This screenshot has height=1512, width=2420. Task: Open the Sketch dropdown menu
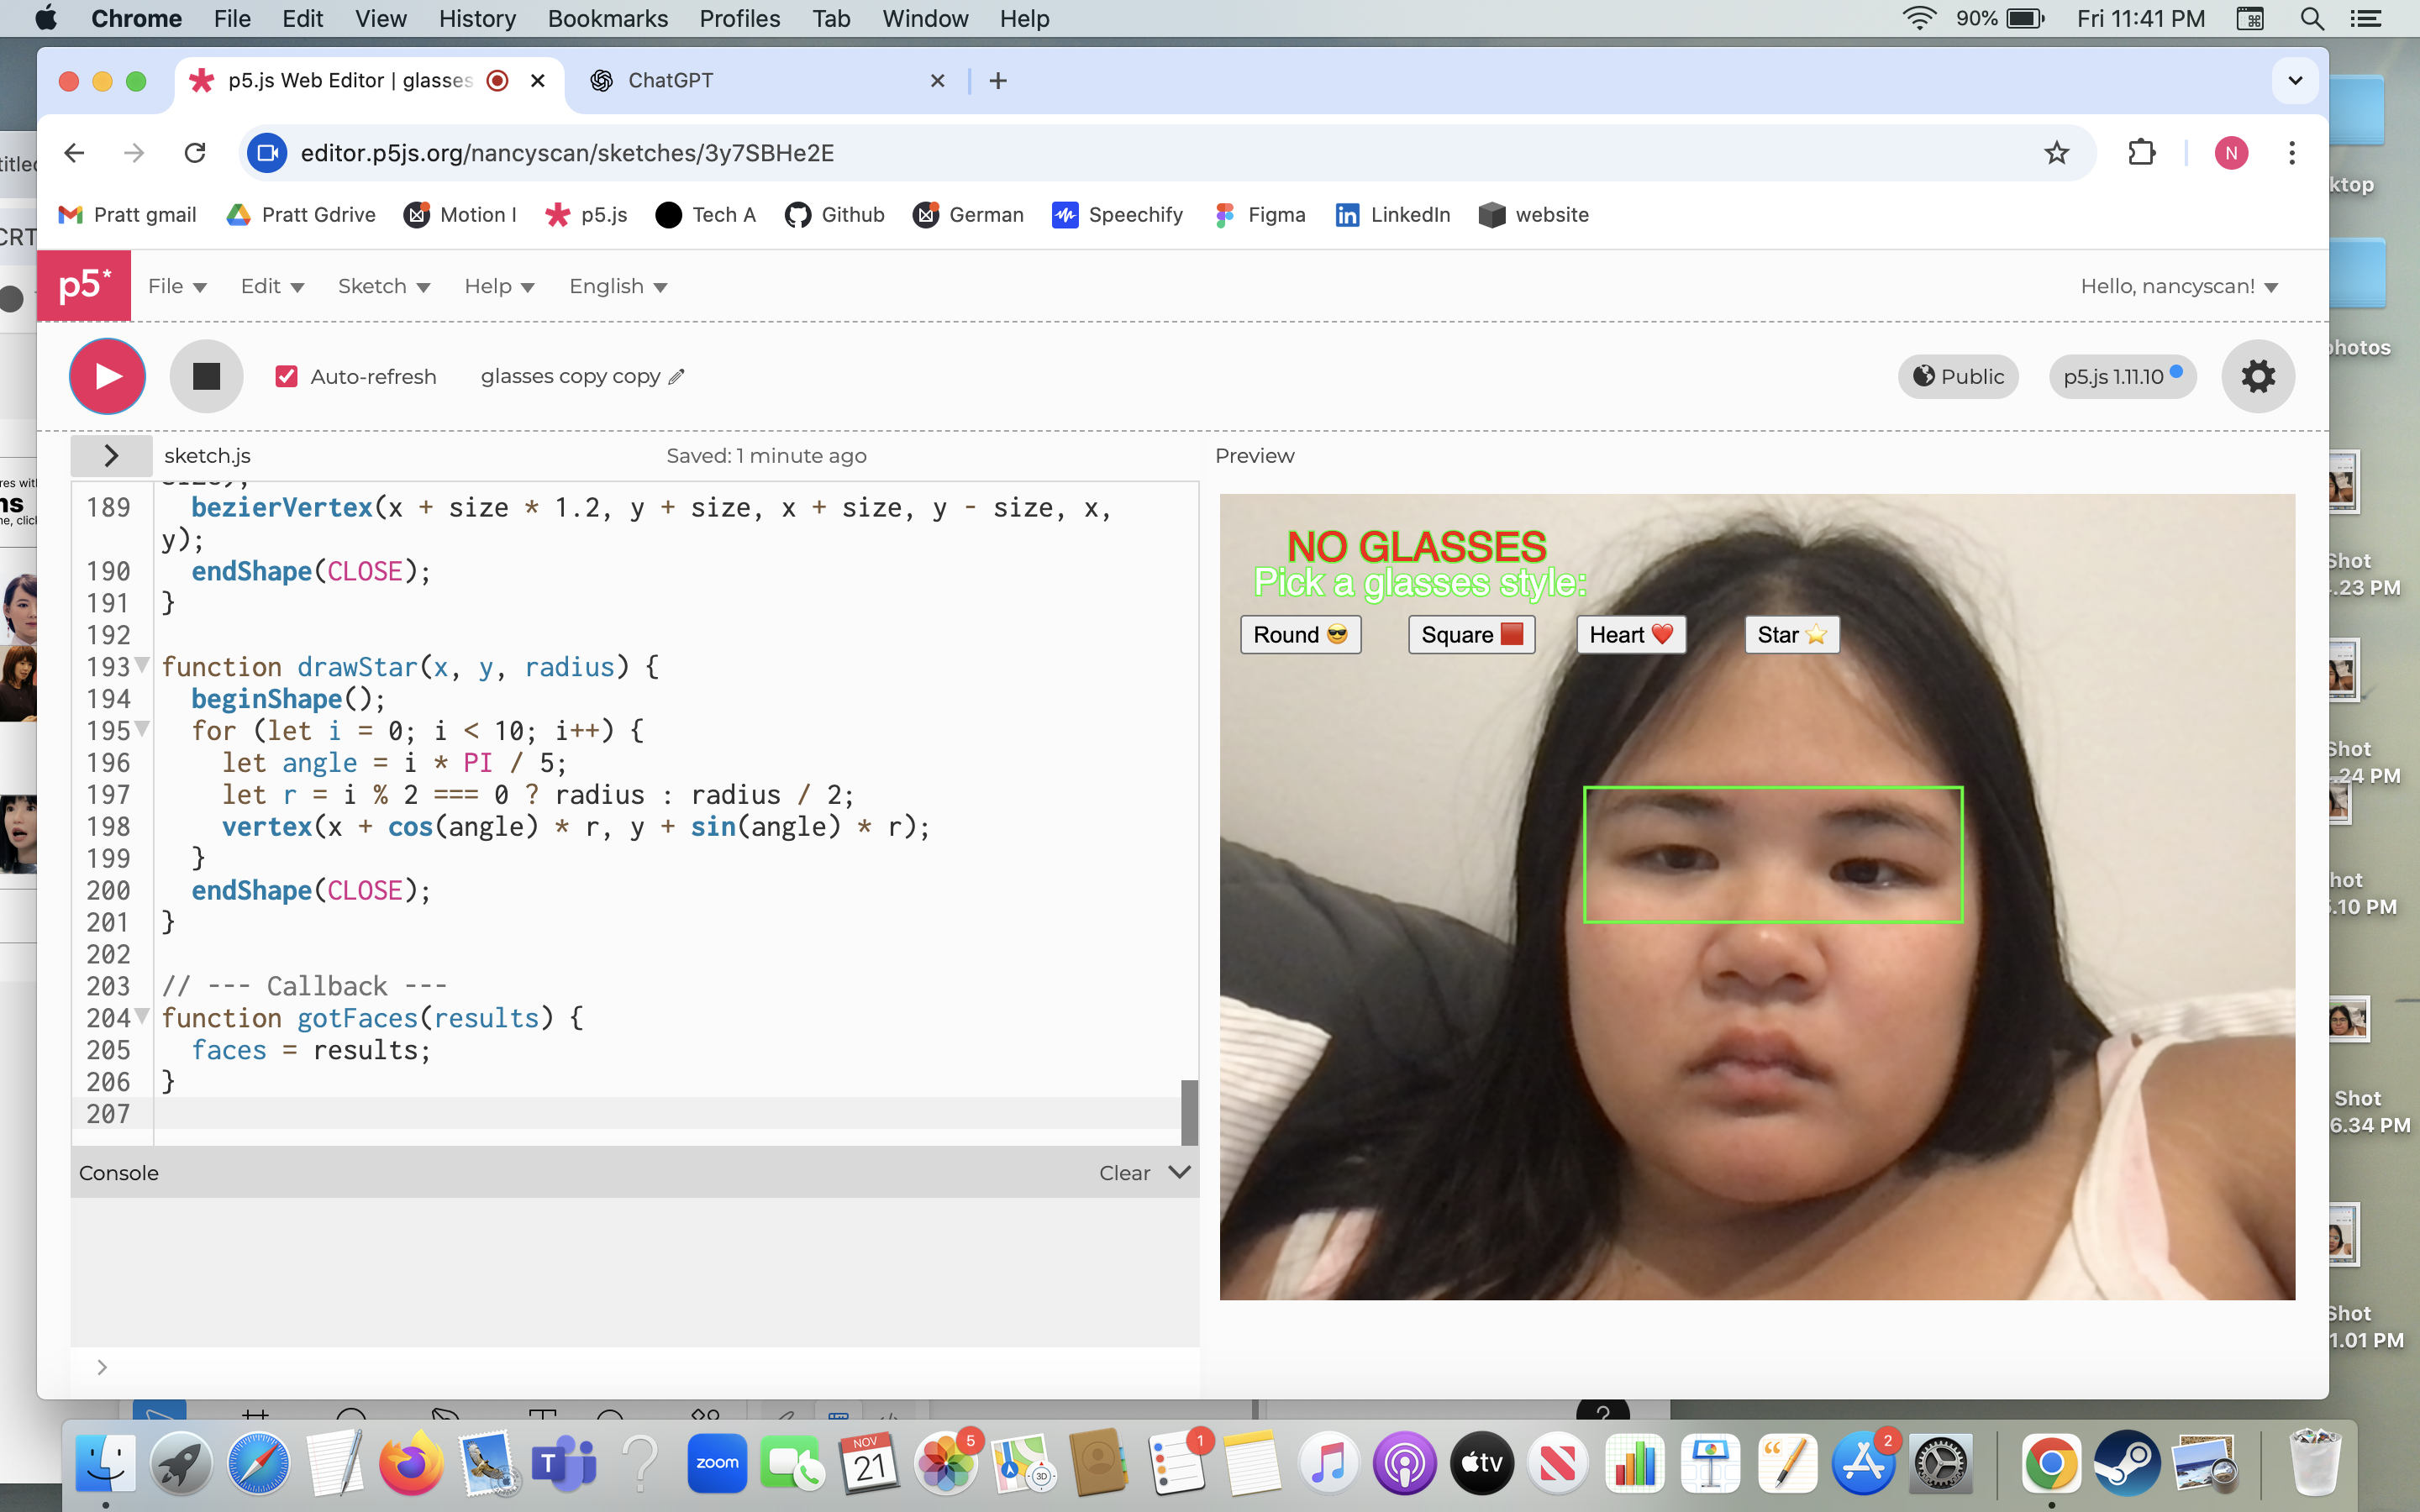(383, 287)
